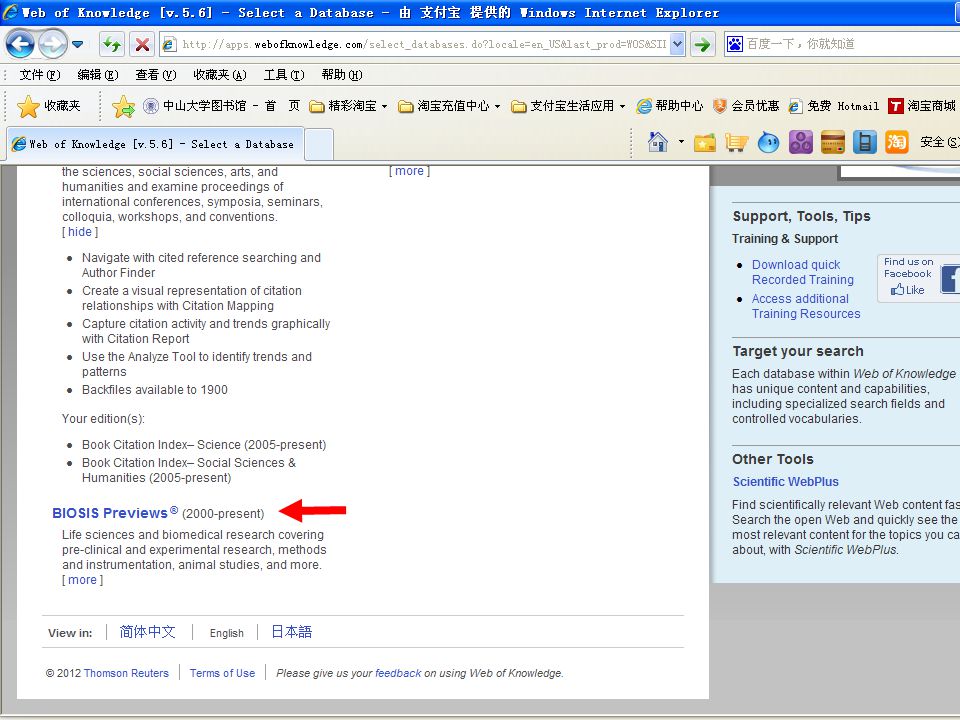The width and height of the screenshot is (960, 720).
Task: Click the blue phone toolbar icon
Action: coord(864,143)
